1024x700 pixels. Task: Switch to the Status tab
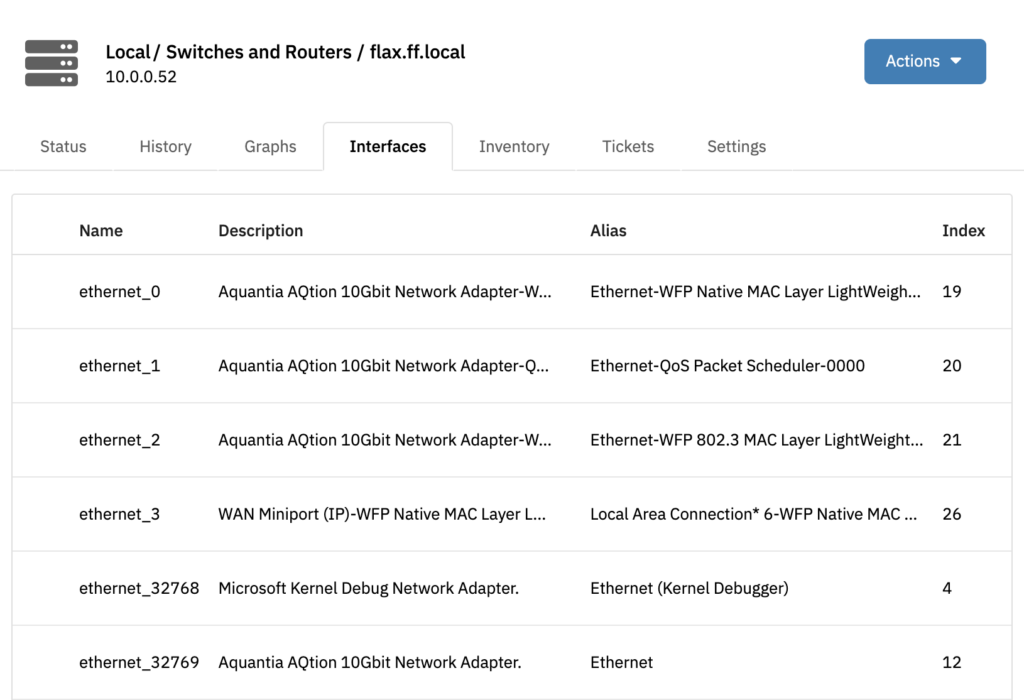tap(63, 146)
